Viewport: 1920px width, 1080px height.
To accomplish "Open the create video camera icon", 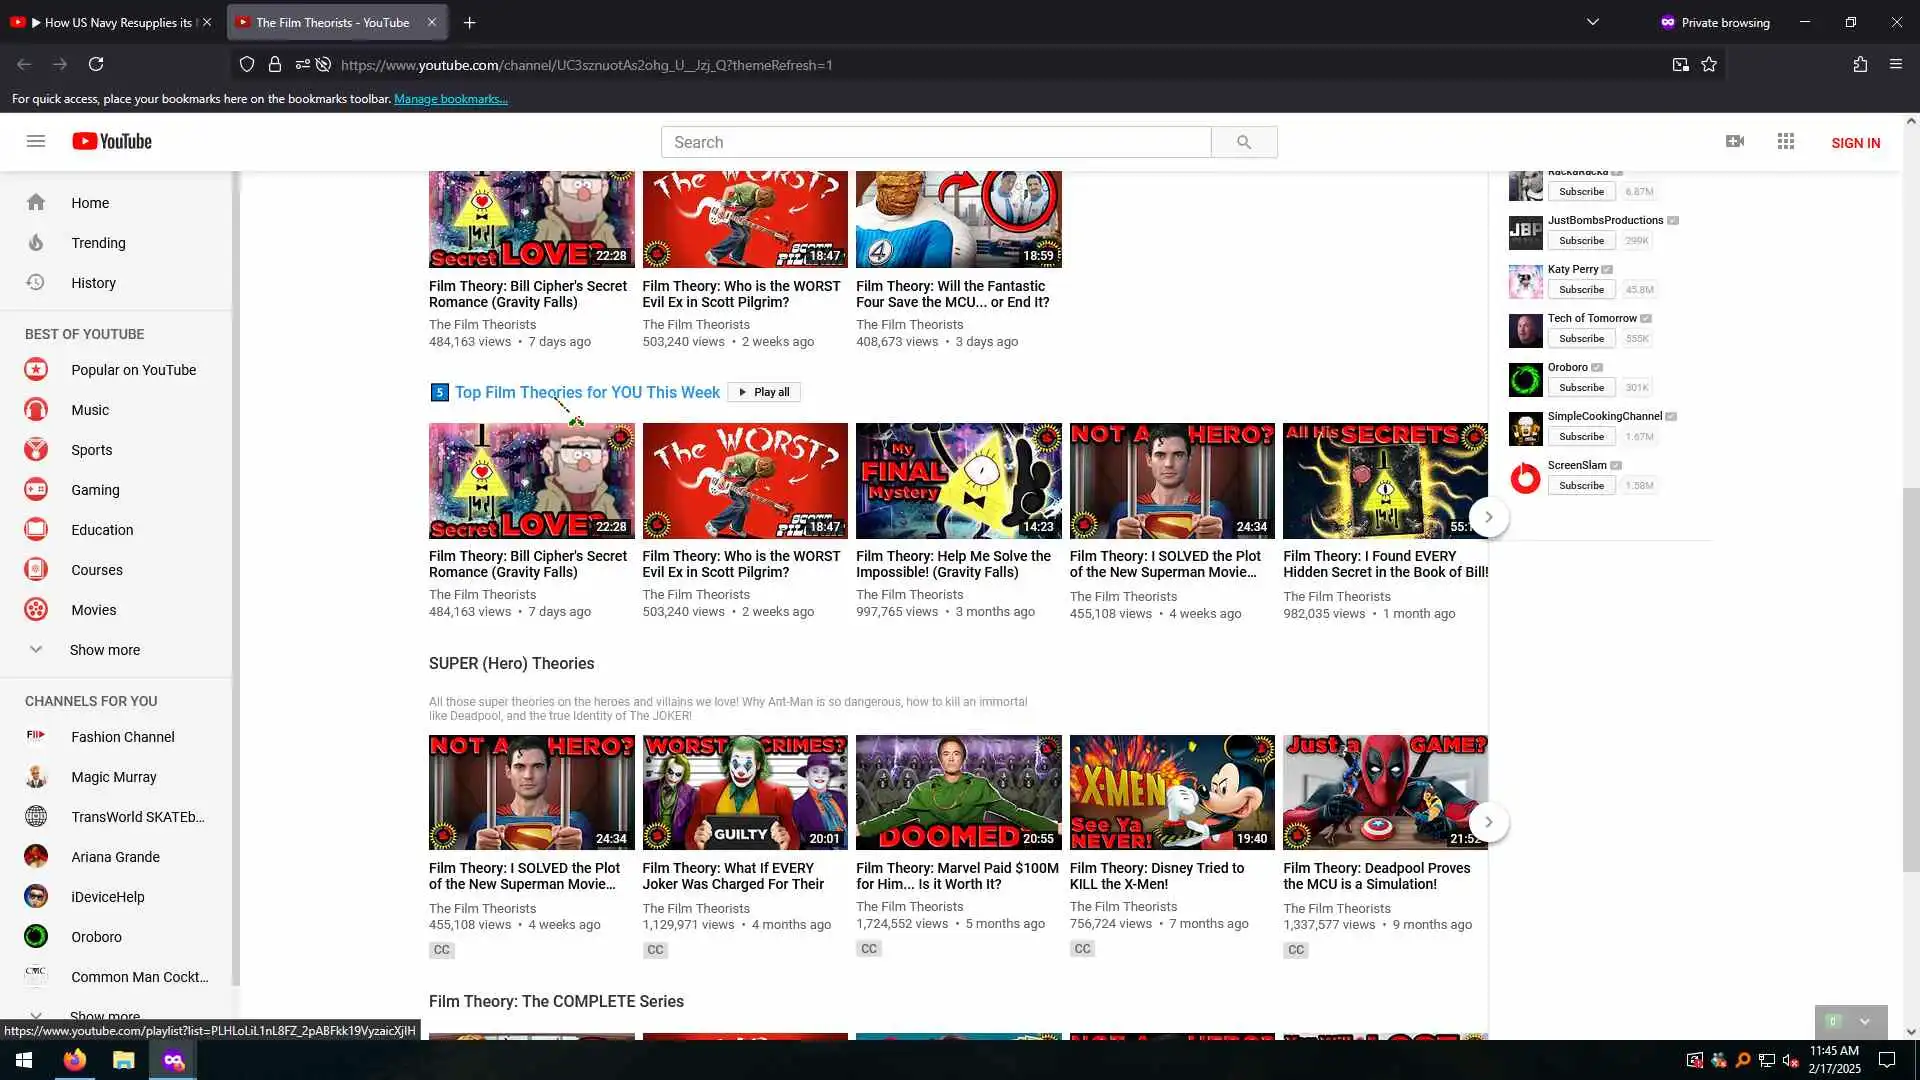I will click(1735, 141).
